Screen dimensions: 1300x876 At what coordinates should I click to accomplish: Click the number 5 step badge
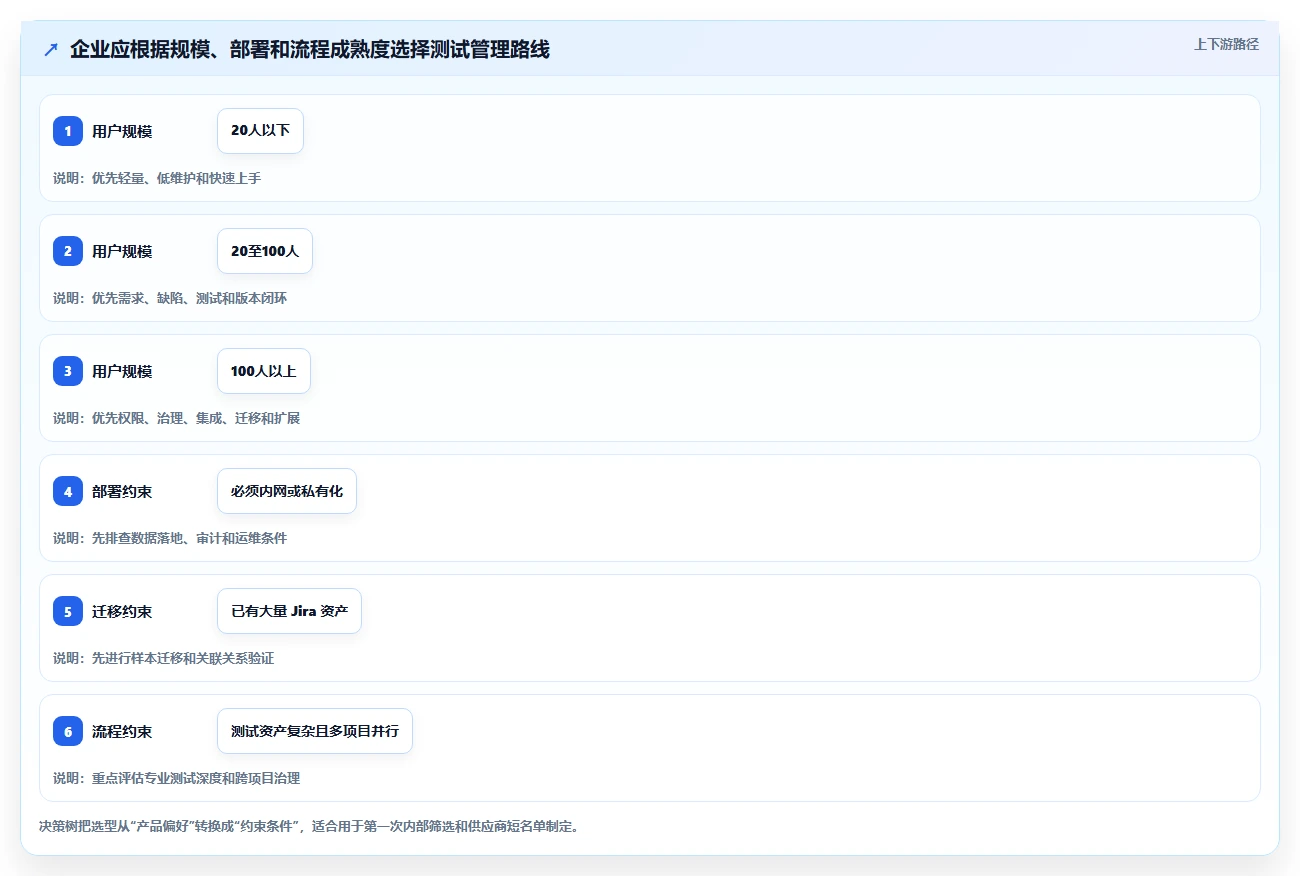point(68,611)
